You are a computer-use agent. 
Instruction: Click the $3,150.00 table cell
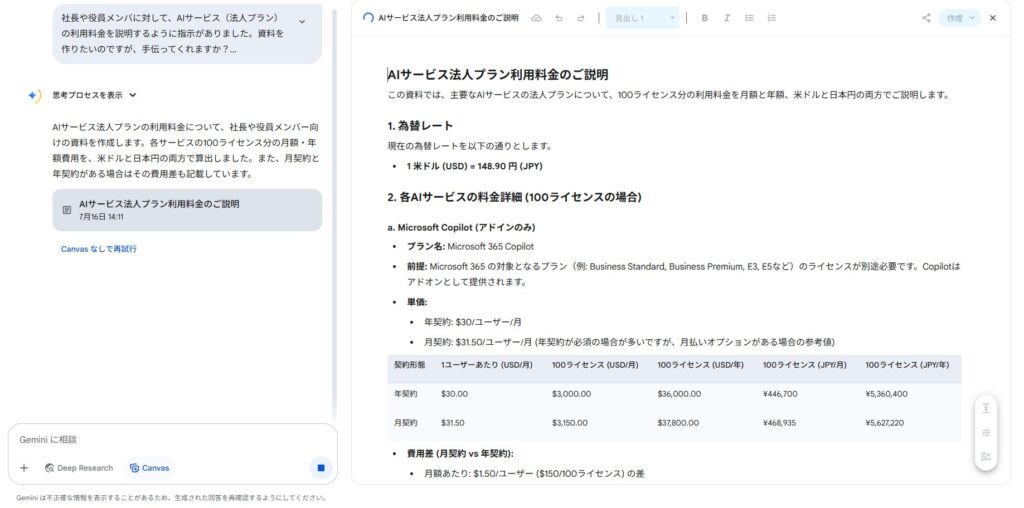click(571, 422)
